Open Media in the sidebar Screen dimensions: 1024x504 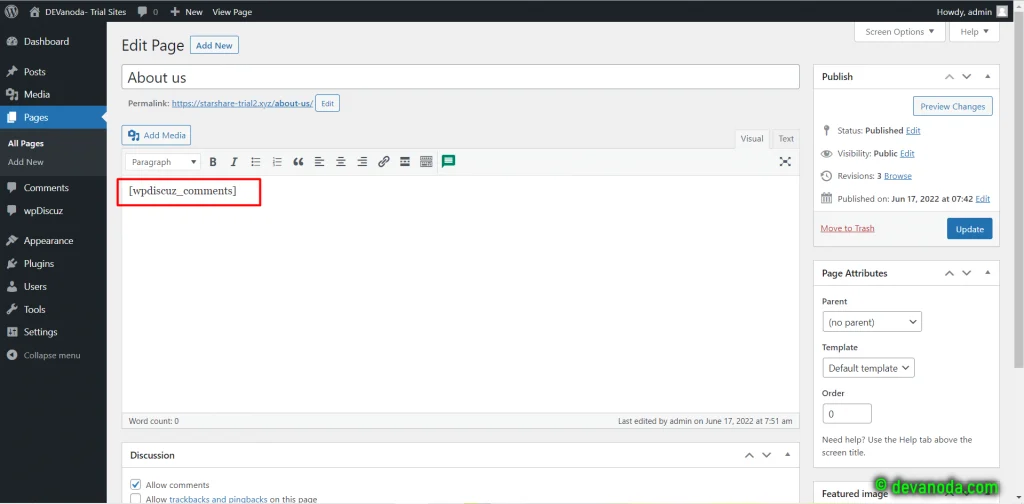click(x=53, y=95)
